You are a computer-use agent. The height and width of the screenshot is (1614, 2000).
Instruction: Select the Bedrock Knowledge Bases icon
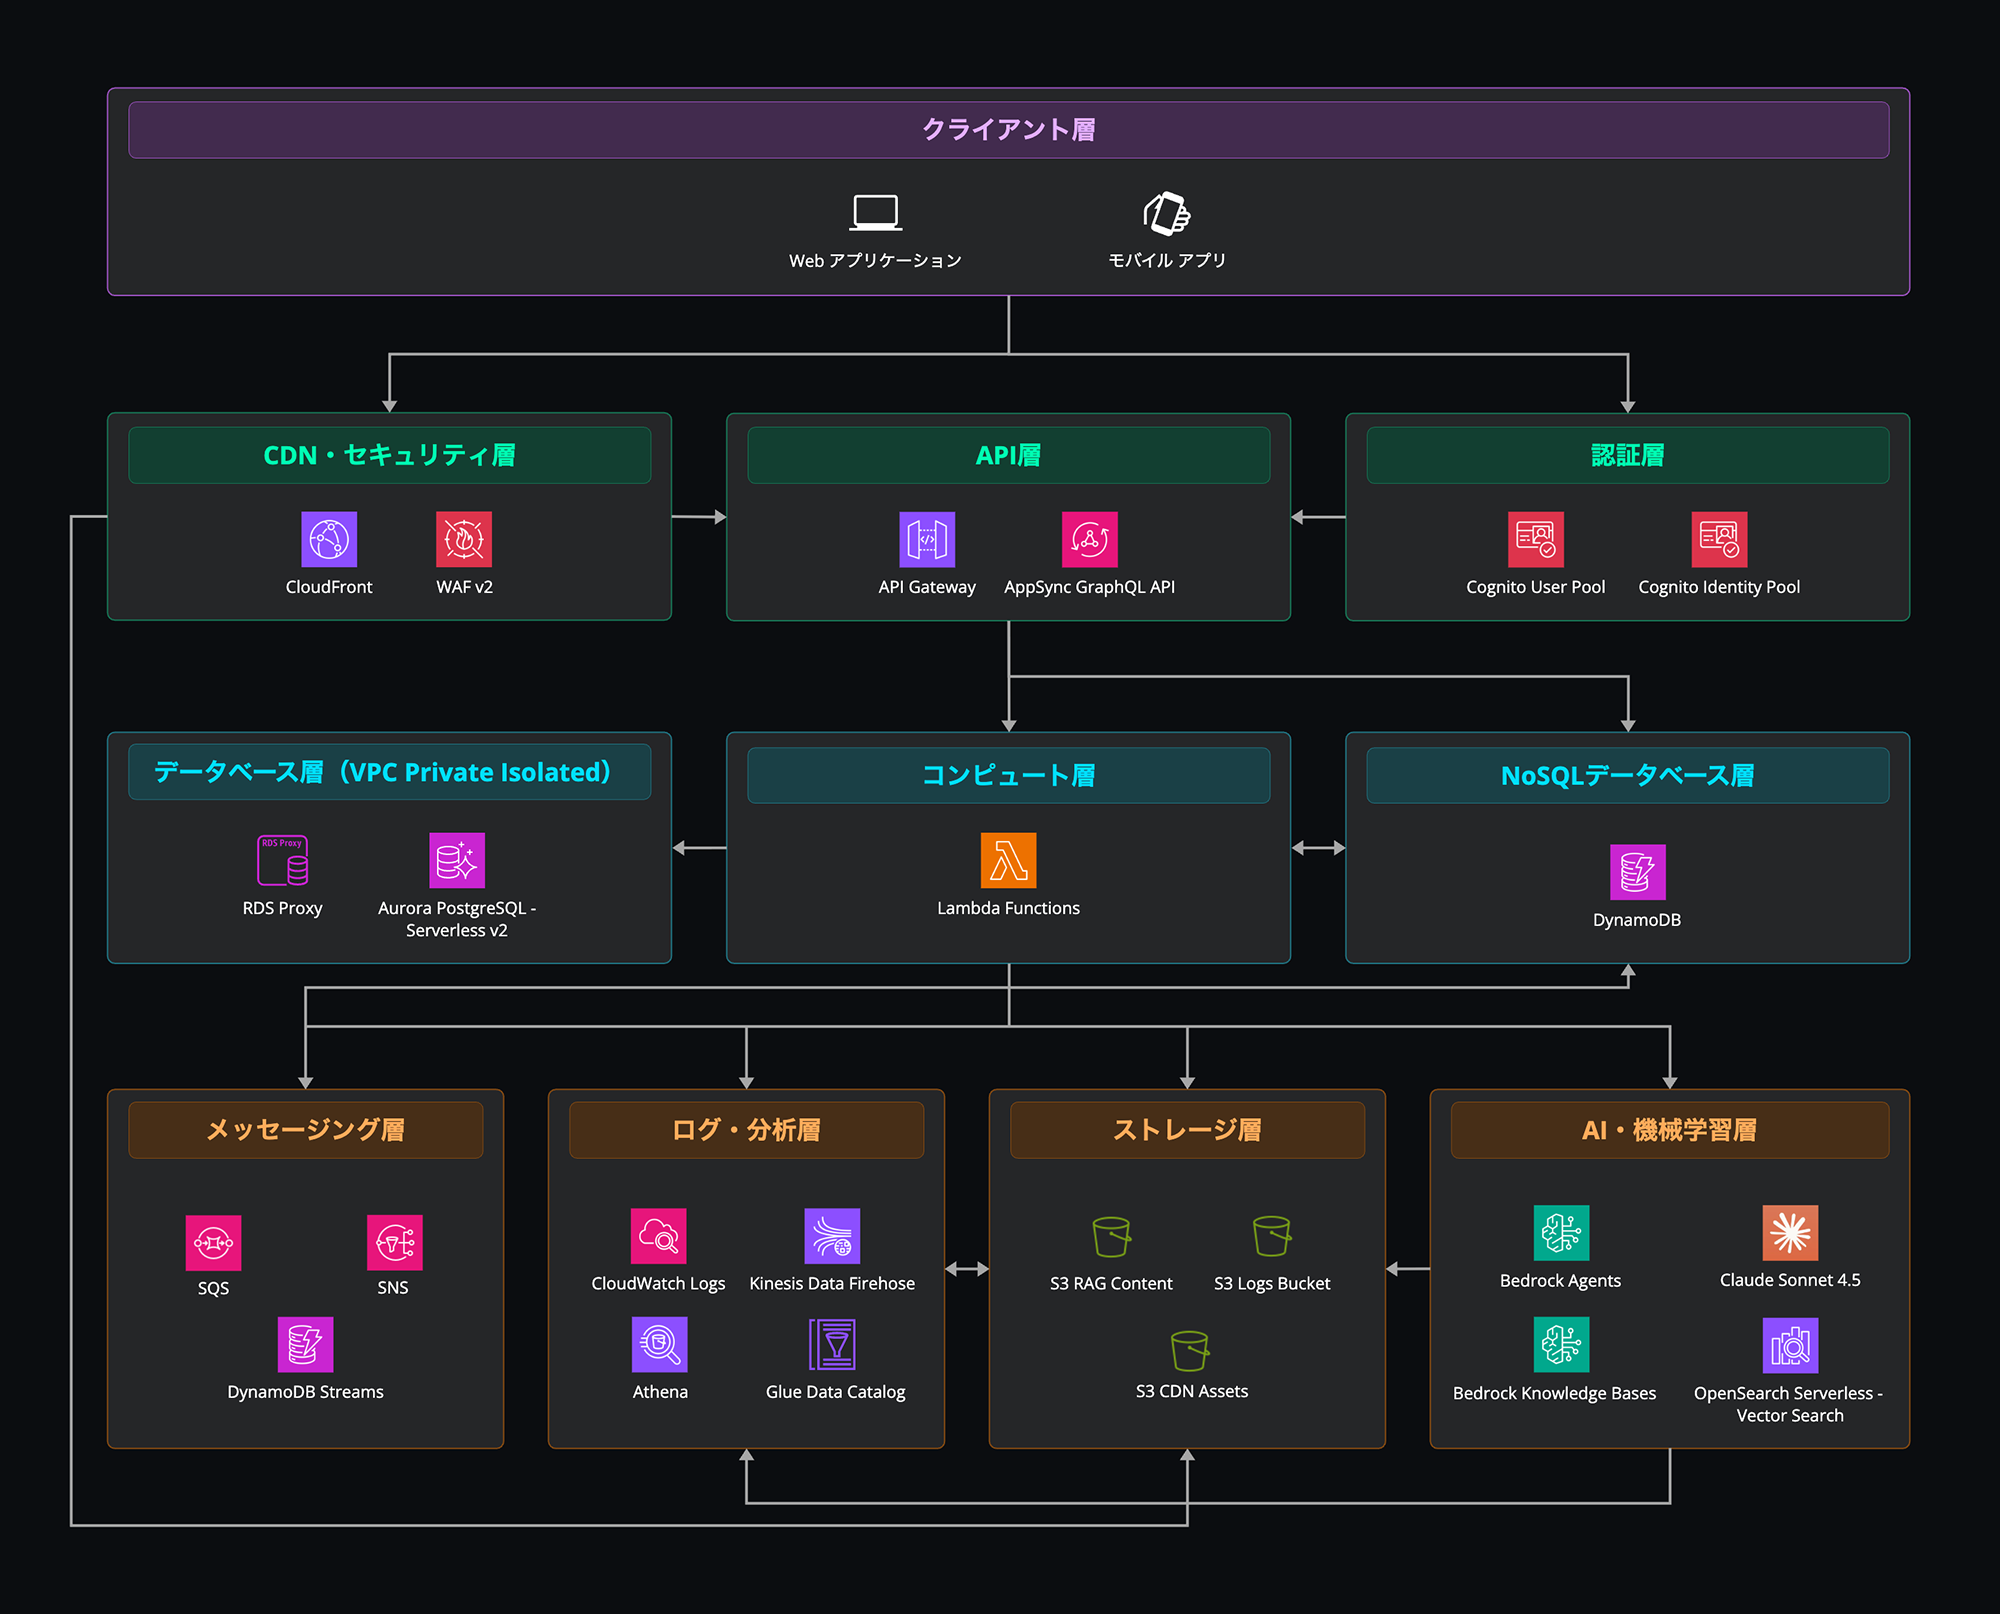coord(1561,1345)
